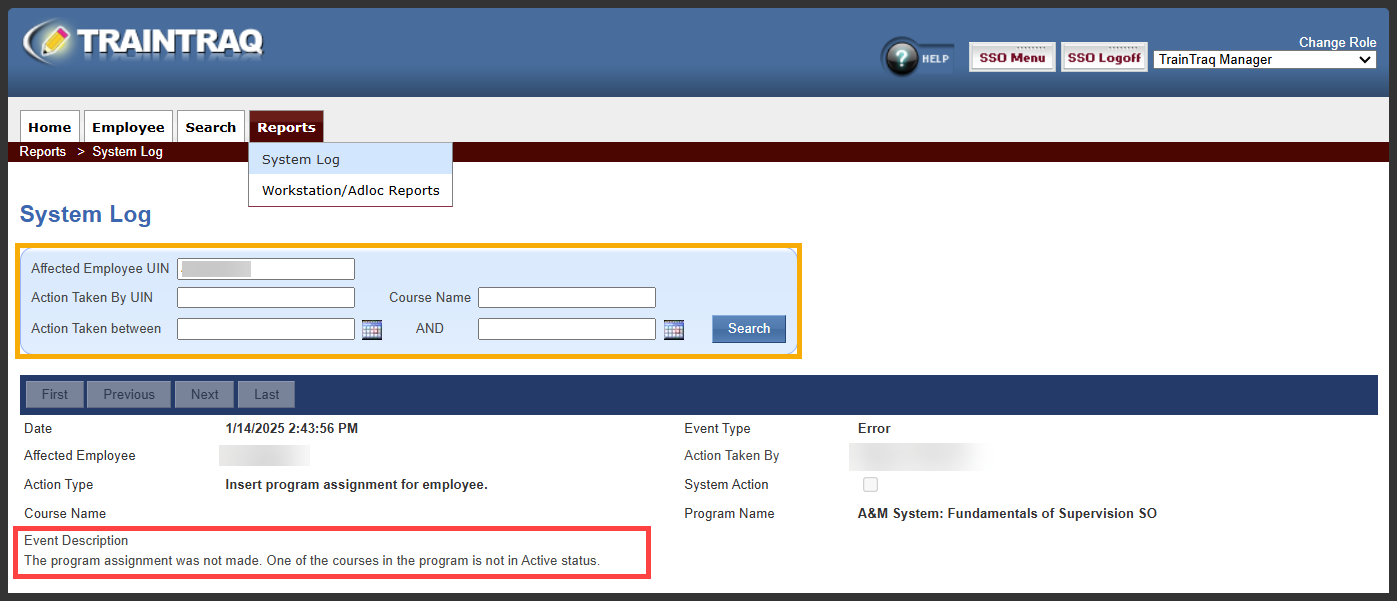Open the Search tab
Viewport: 1397px width, 601px height.
click(x=211, y=127)
